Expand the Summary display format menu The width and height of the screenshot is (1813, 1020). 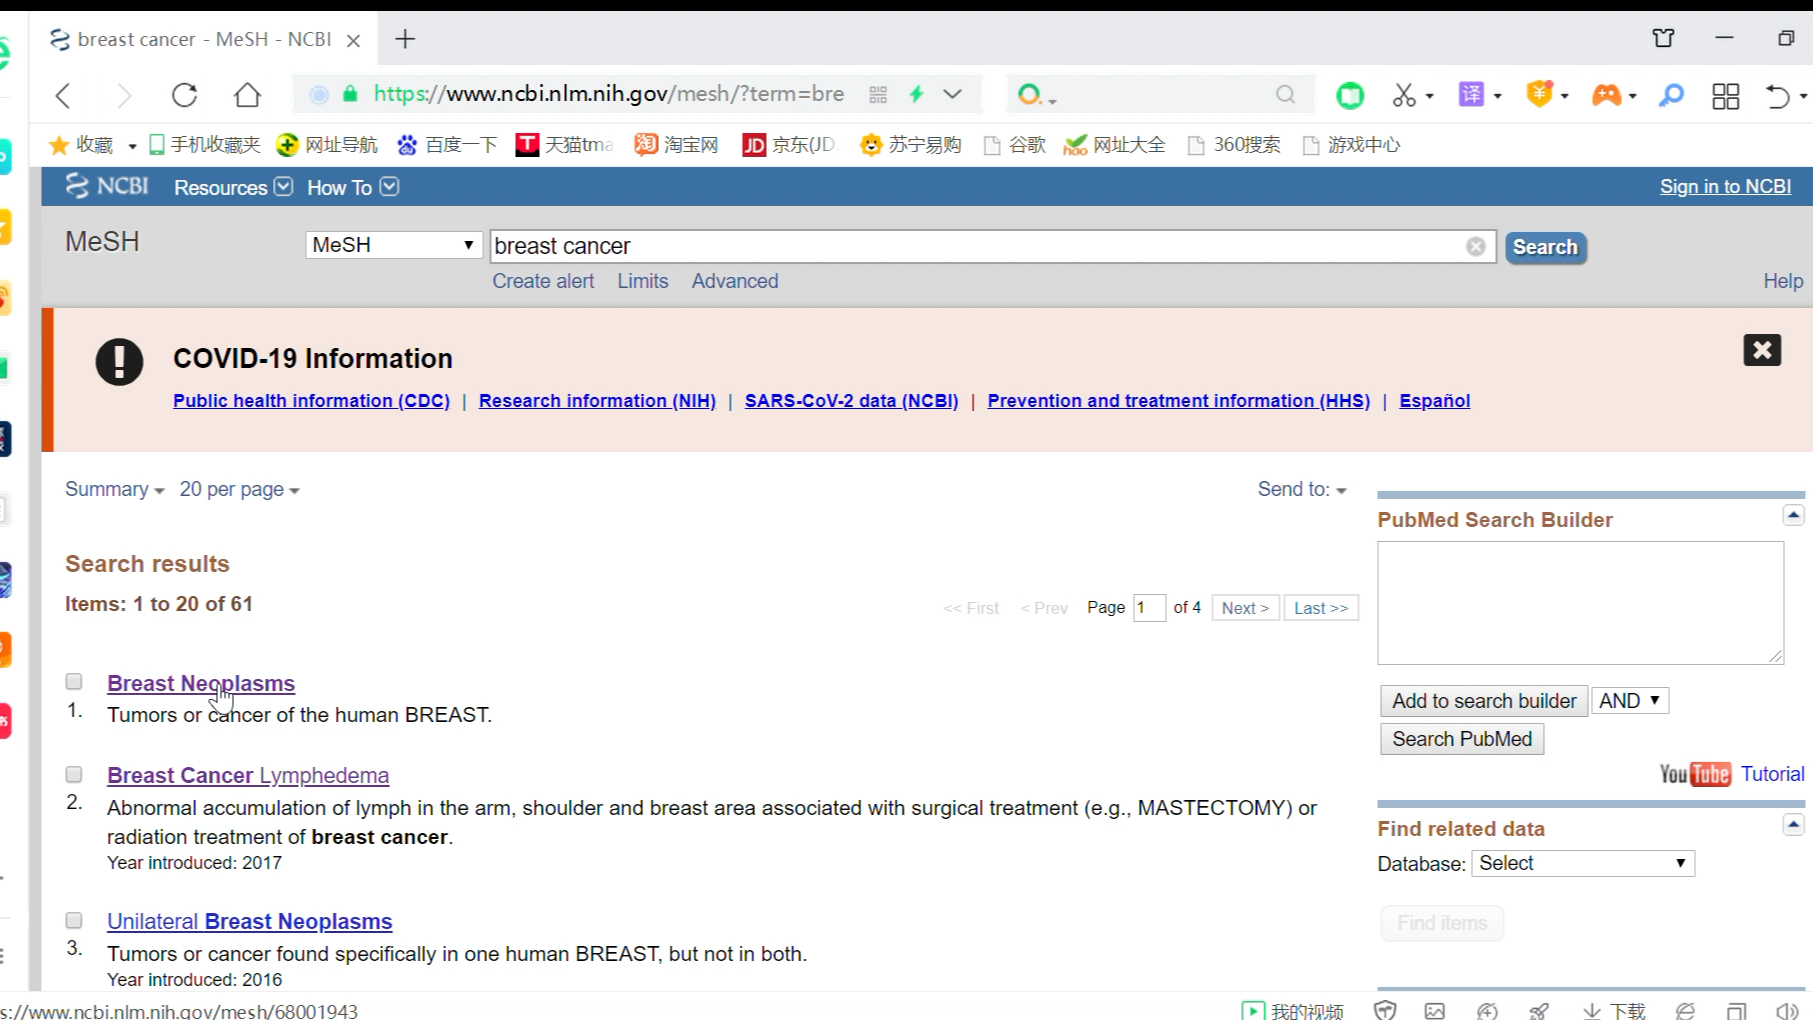point(114,489)
